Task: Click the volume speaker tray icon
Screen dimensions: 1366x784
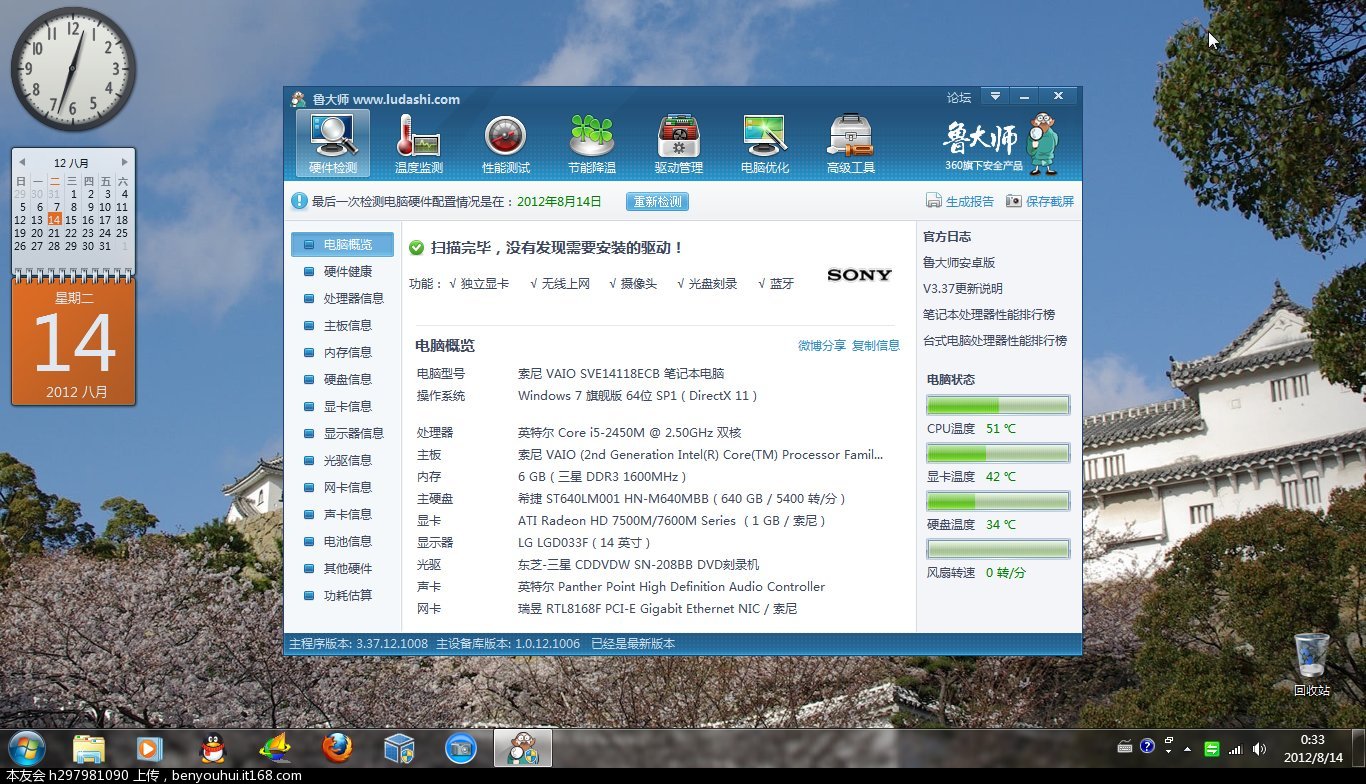Action: click(1259, 748)
